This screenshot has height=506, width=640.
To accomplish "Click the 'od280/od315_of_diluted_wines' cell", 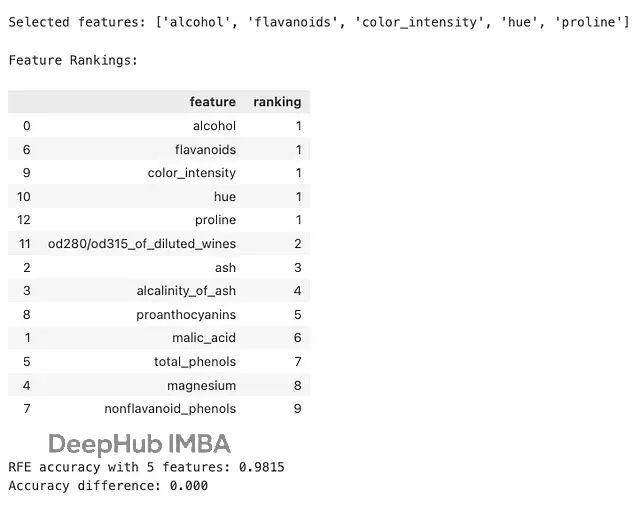I will 142,244.
